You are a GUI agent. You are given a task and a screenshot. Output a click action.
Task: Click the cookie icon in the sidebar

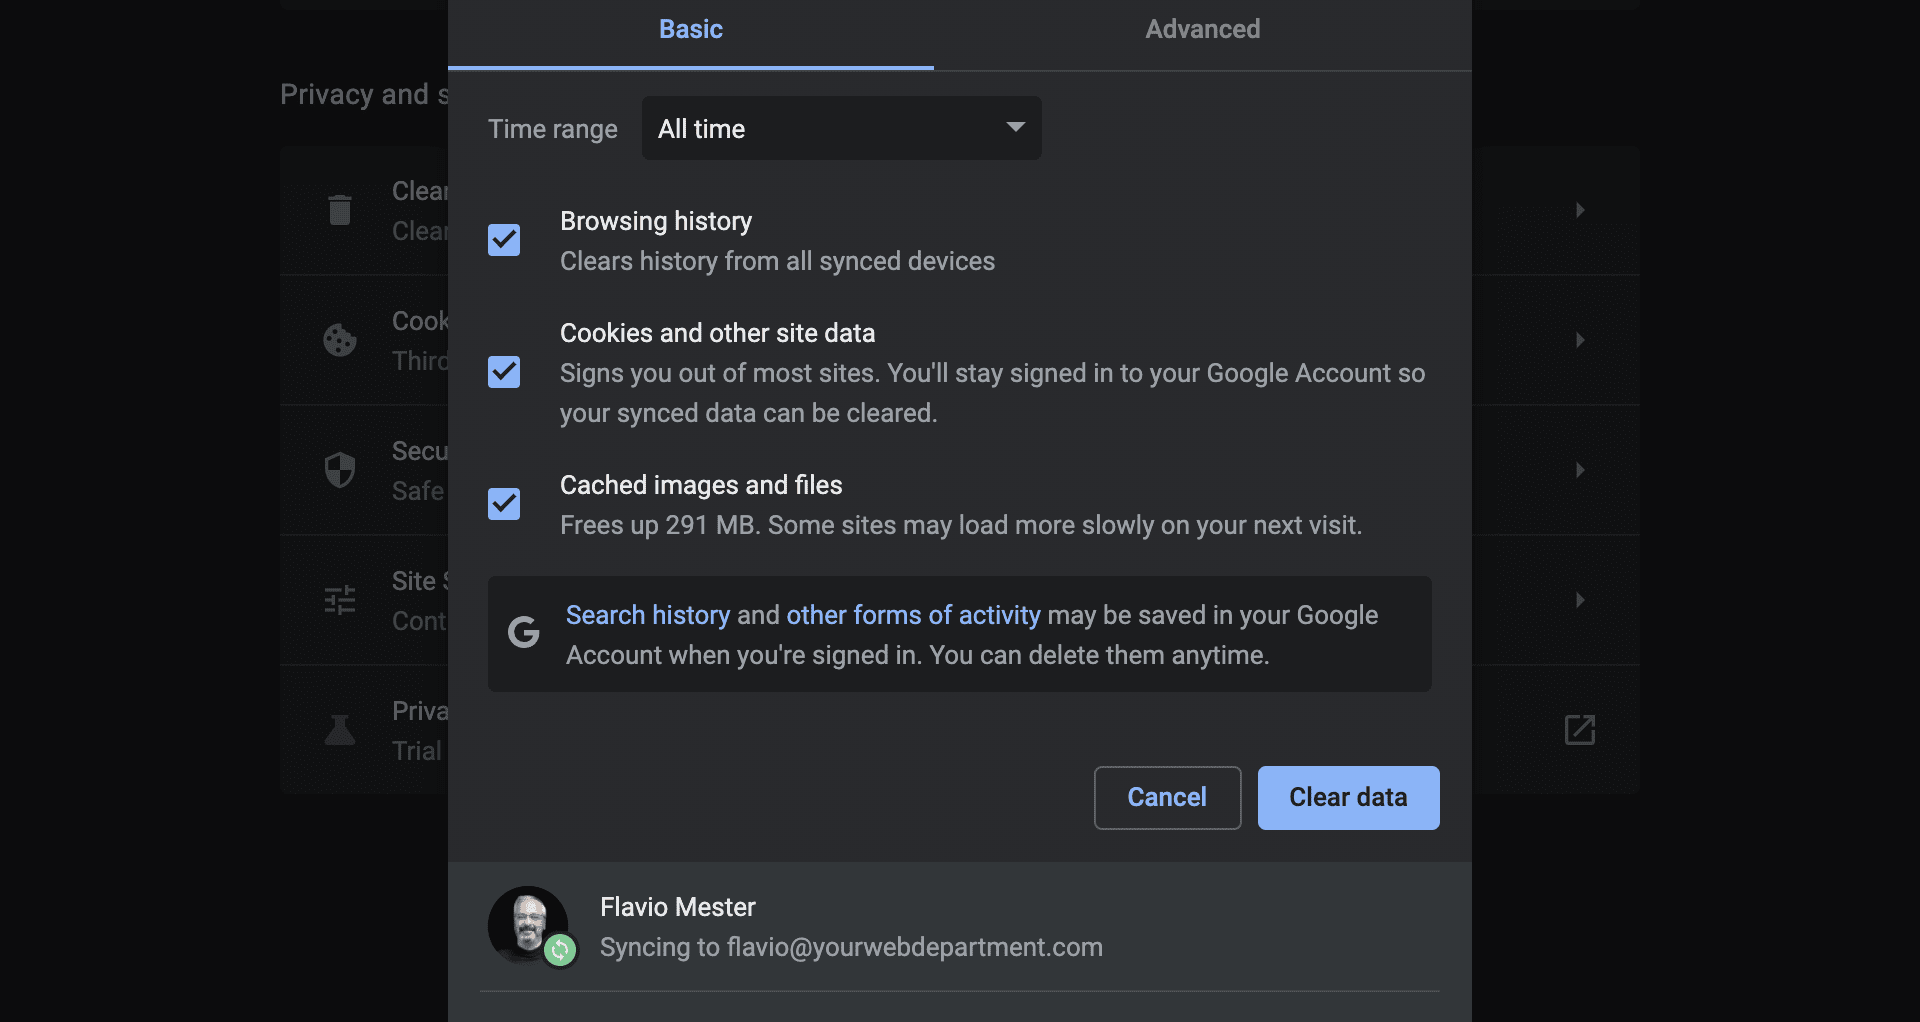tap(340, 340)
